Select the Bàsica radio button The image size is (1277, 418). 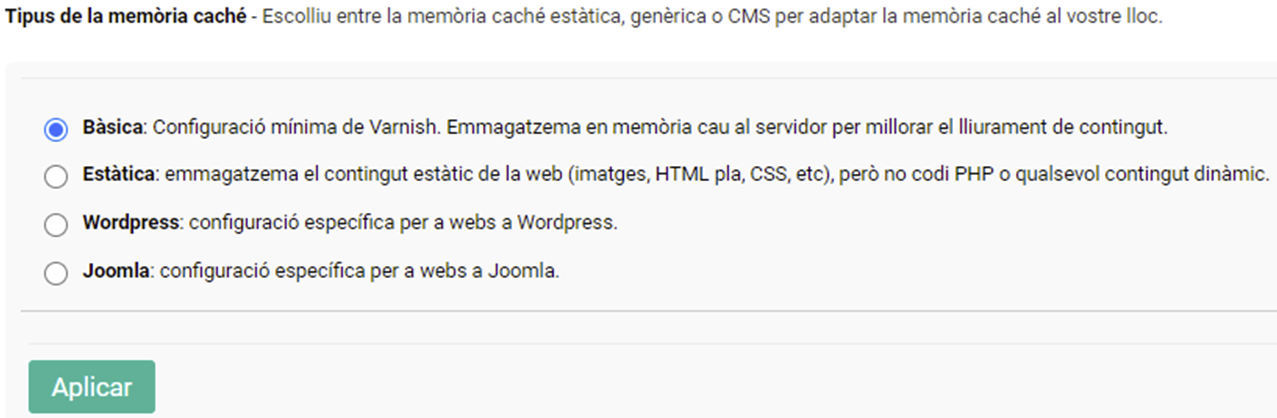coord(56,129)
